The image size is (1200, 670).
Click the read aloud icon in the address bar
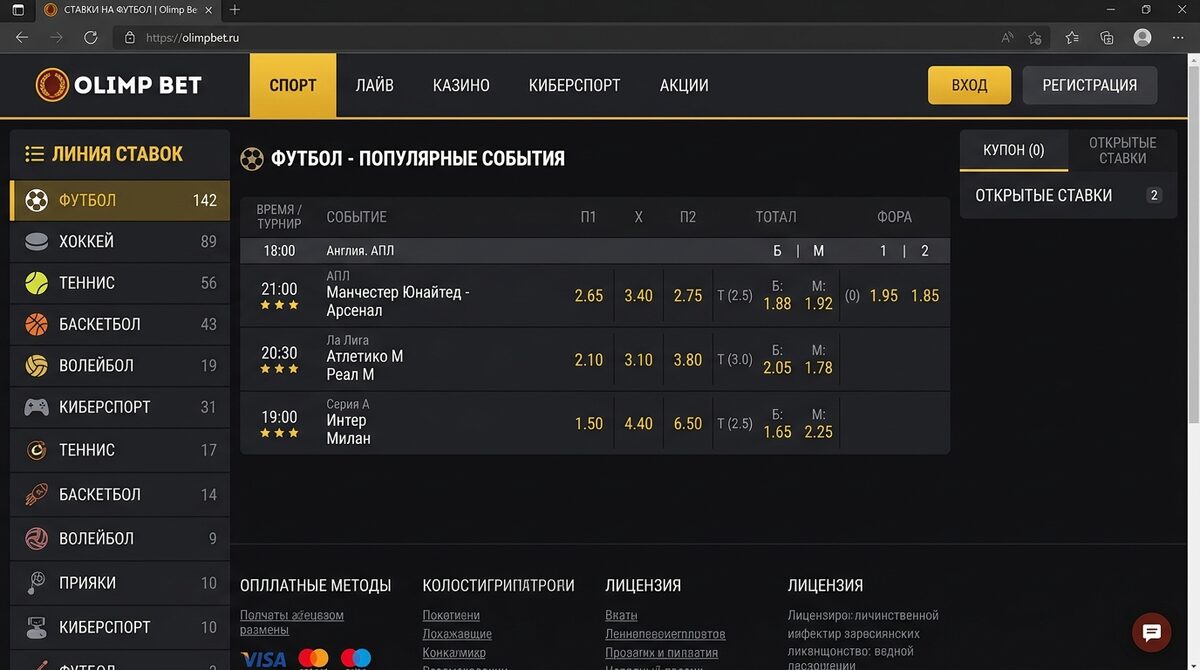point(1007,38)
